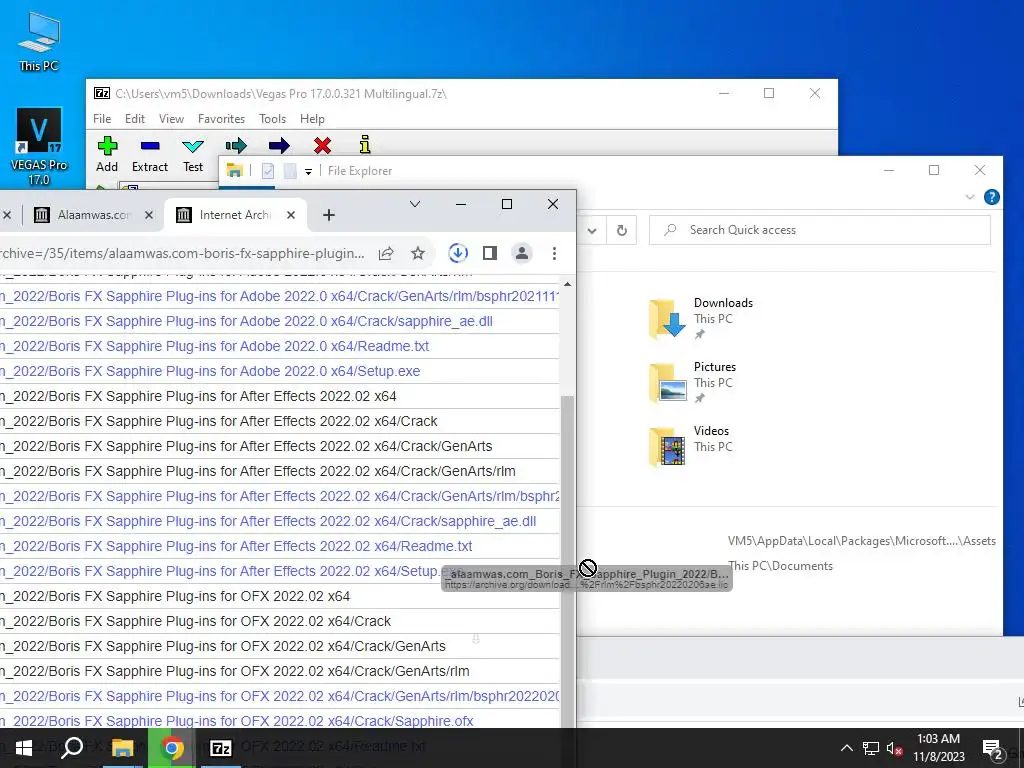
Task: Open Adobe 2022.0 x64/Setup.exe link
Action: click(210, 371)
